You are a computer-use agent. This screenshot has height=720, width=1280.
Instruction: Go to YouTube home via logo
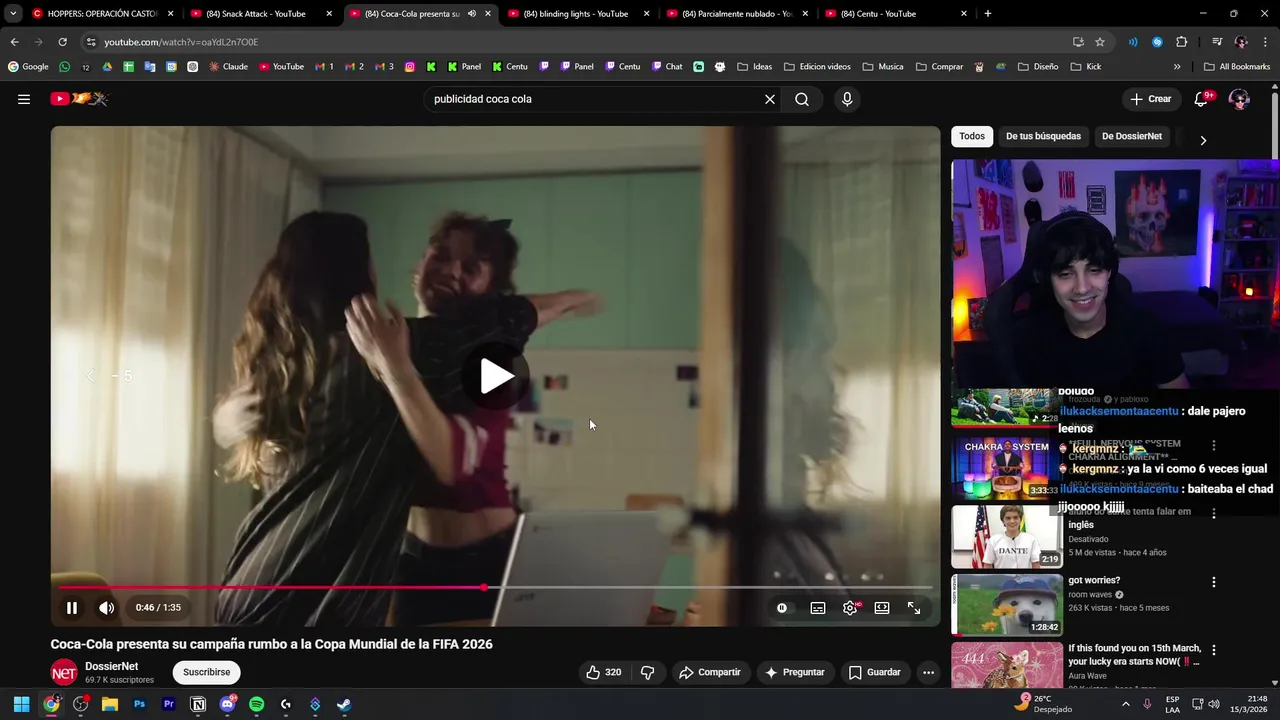pos(79,99)
